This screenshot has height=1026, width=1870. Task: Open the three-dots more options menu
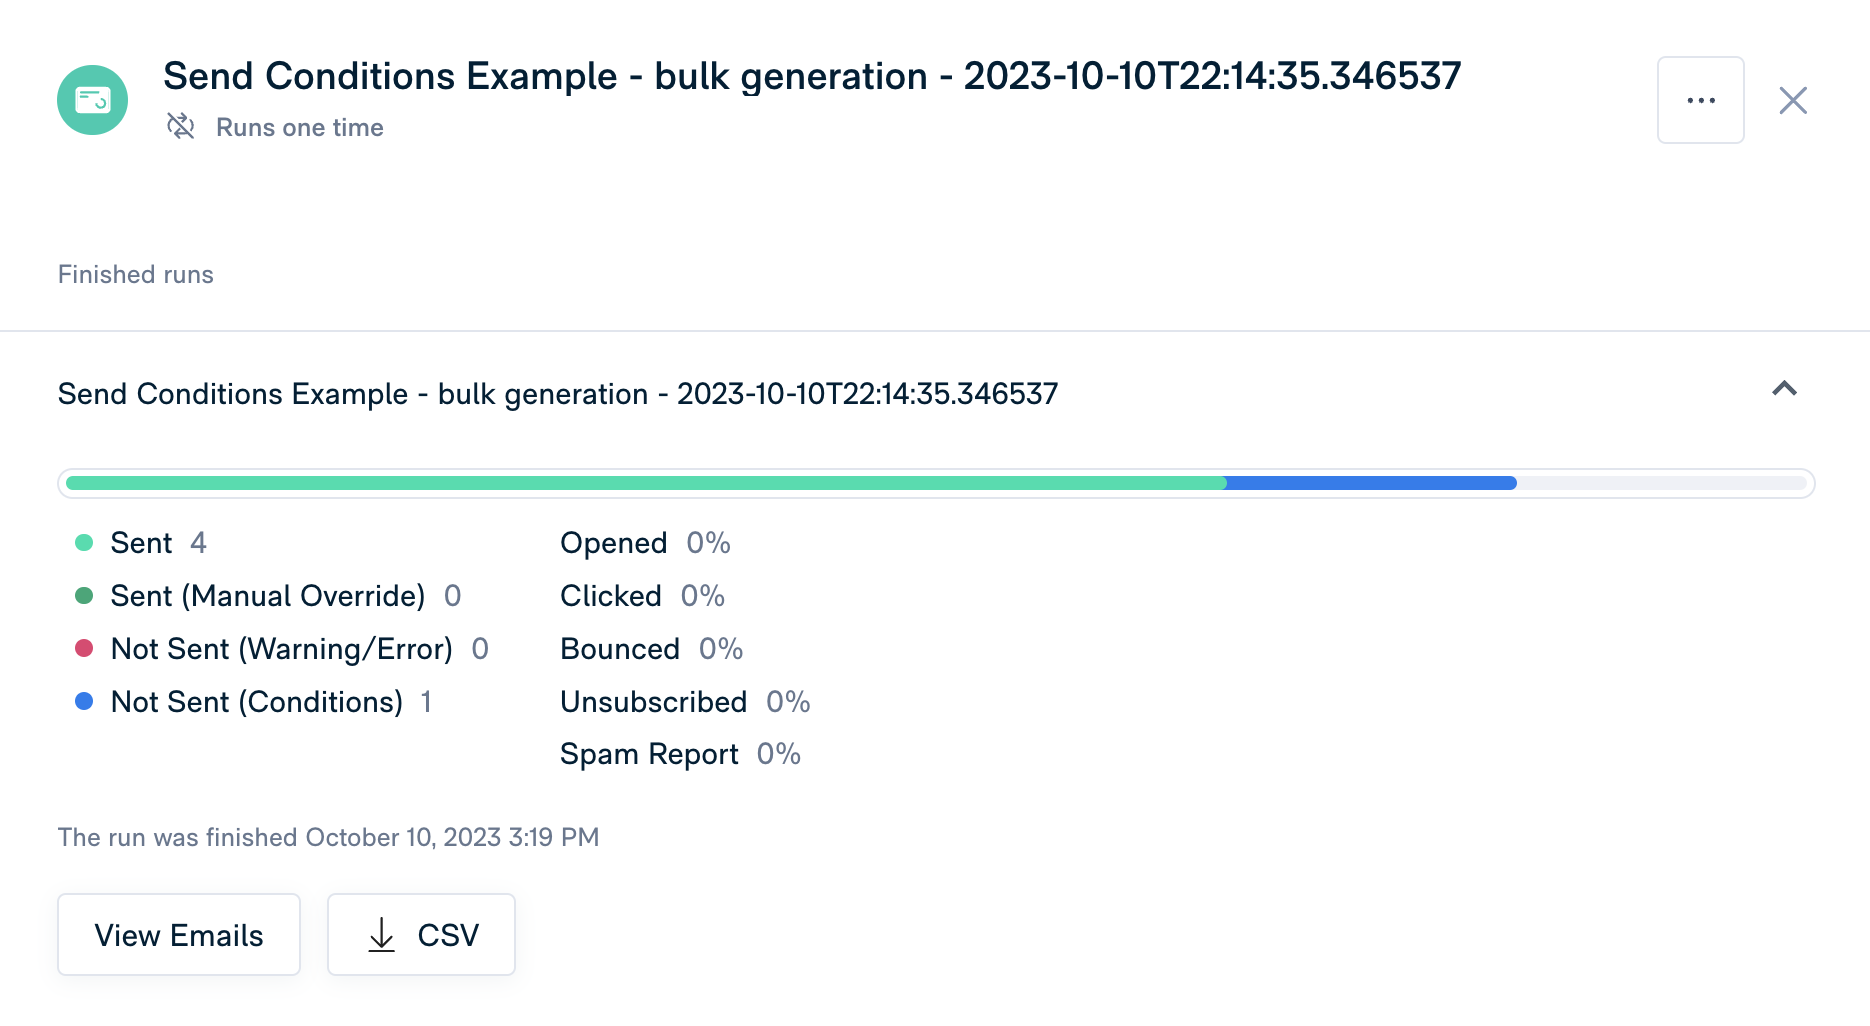(x=1701, y=100)
